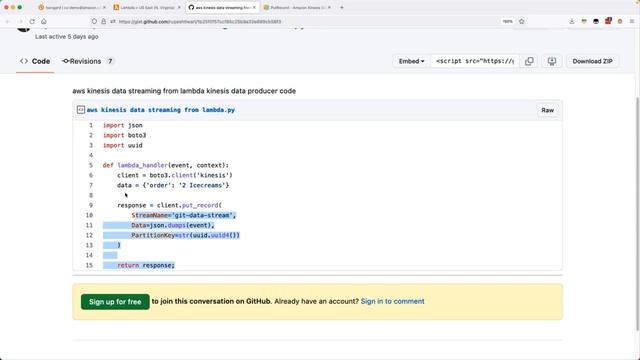Image resolution: width=640 pixels, height=360 pixels.
Task: Open a new browser tab
Action: pos(342,7)
